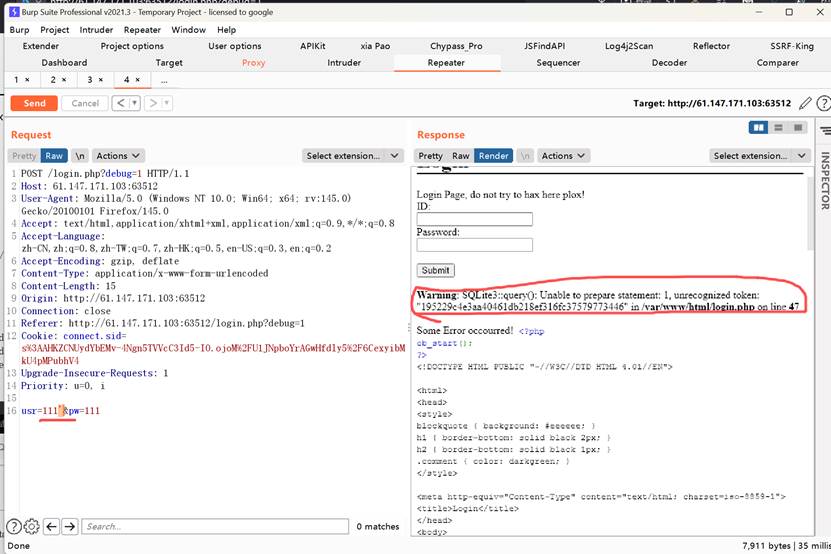Screen dimensions: 831x554
Task: Click the response pane vertical scrollbar
Action: [810, 212]
